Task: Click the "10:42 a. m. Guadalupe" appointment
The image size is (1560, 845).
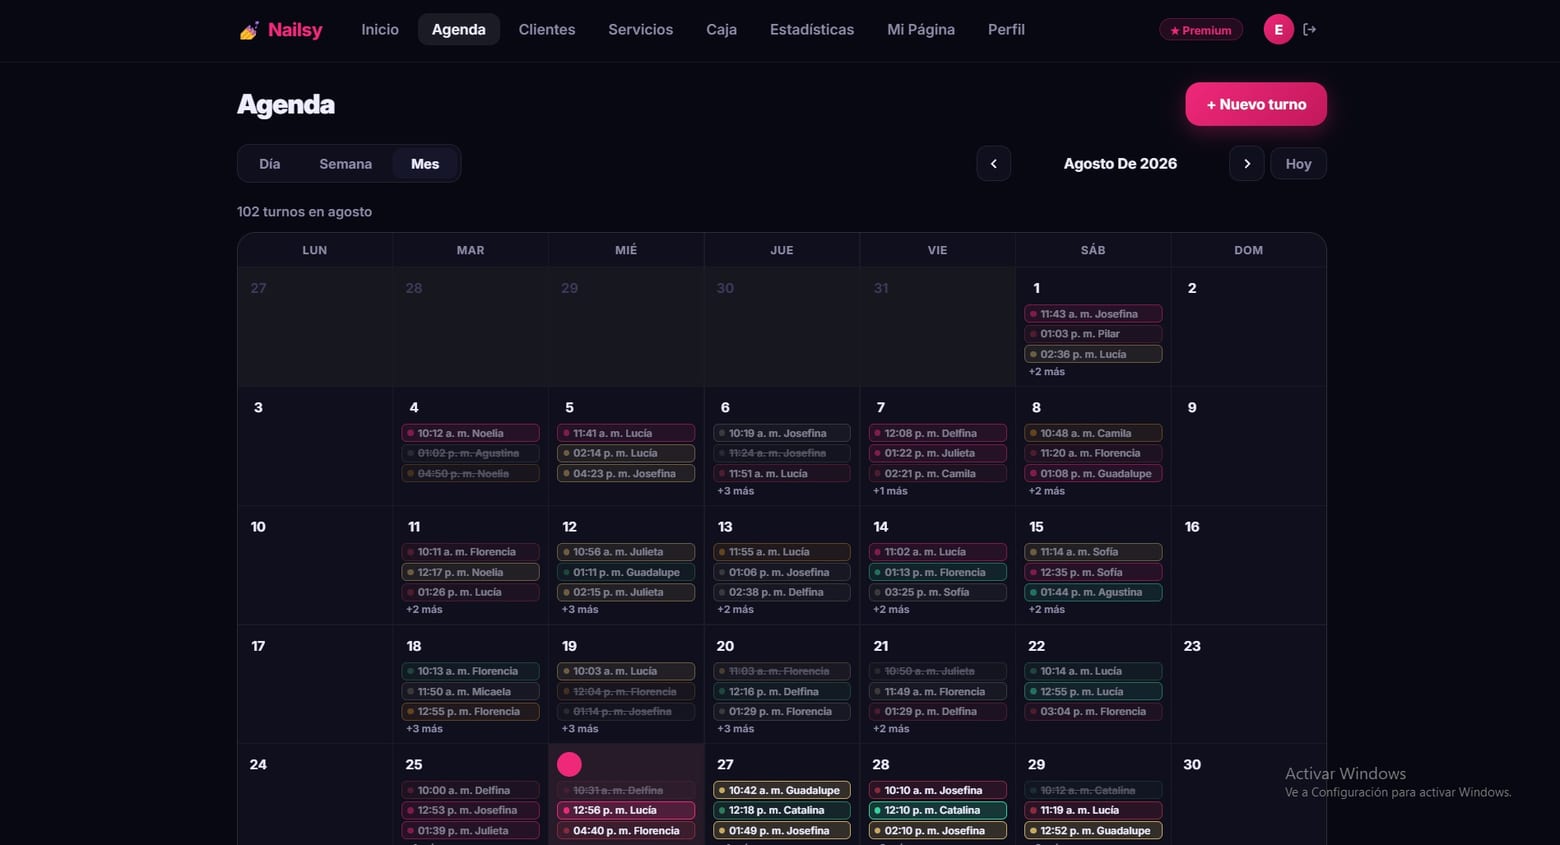Action: (782, 790)
